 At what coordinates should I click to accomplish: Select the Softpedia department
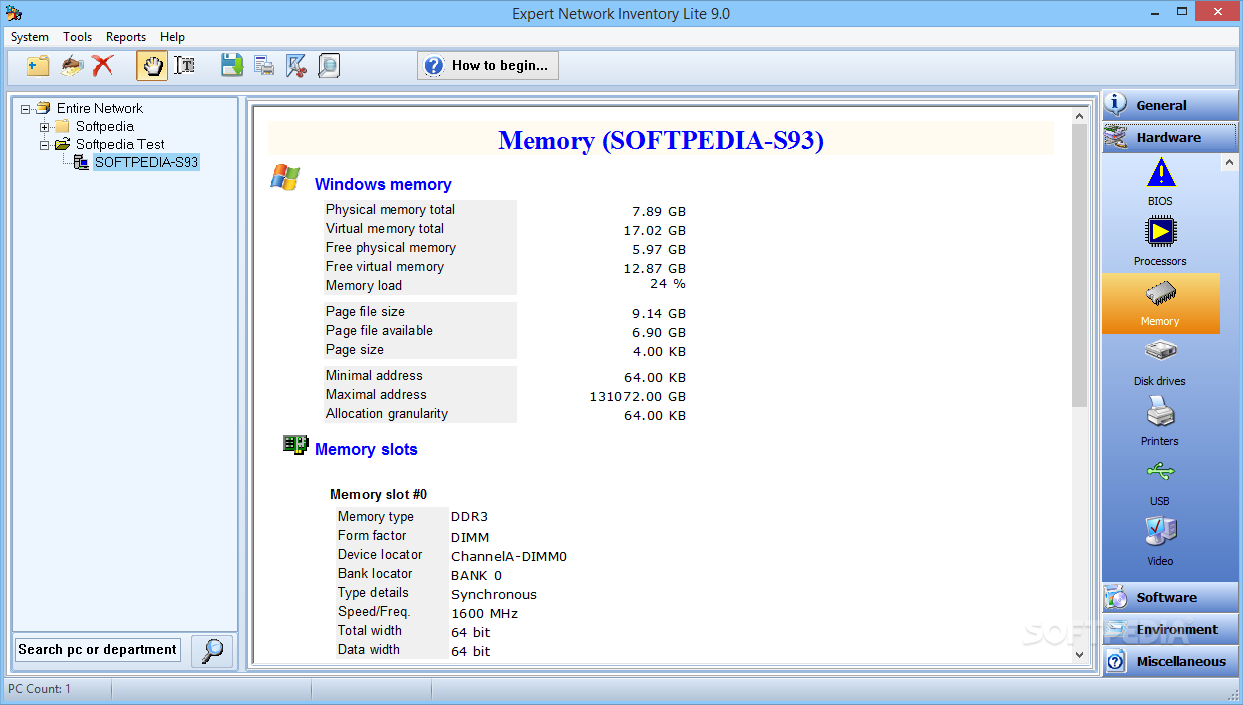105,126
